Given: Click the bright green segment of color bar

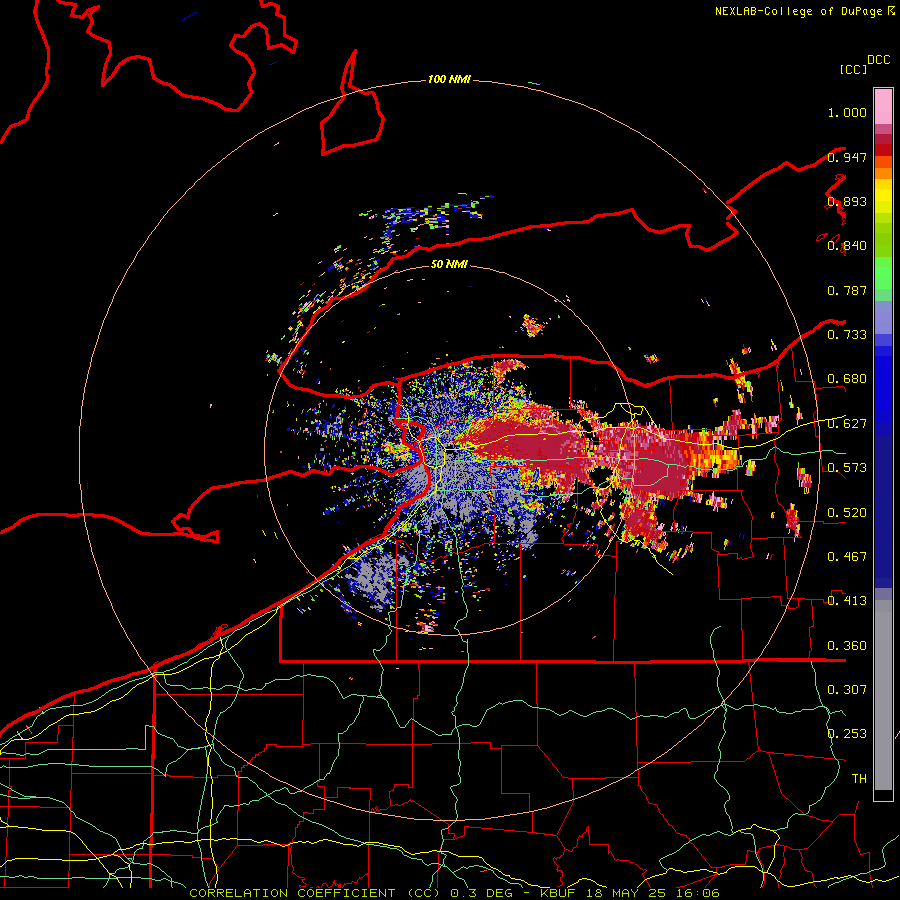Looking at the screenshot, I should pos(883,273).
